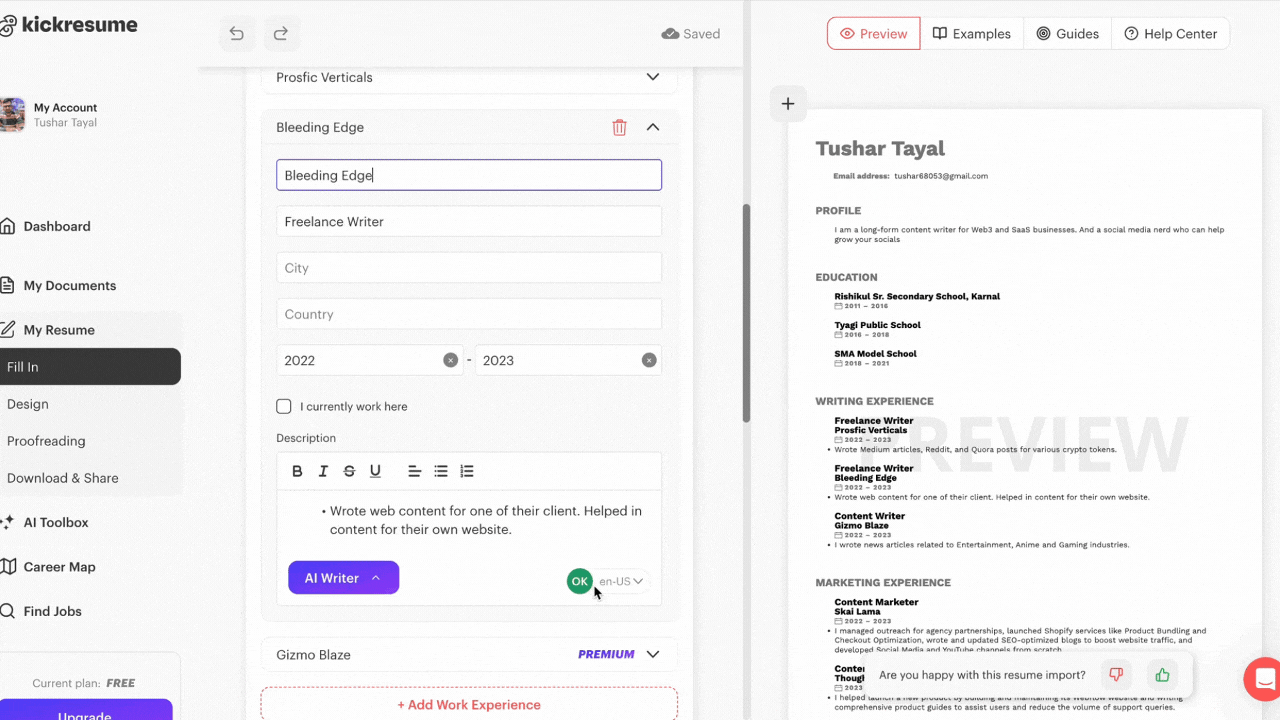Image resolution: width=1280 pixels, height=720 pixels.
Task: Click the redo arrow button
Action: (x=281, y=34)
